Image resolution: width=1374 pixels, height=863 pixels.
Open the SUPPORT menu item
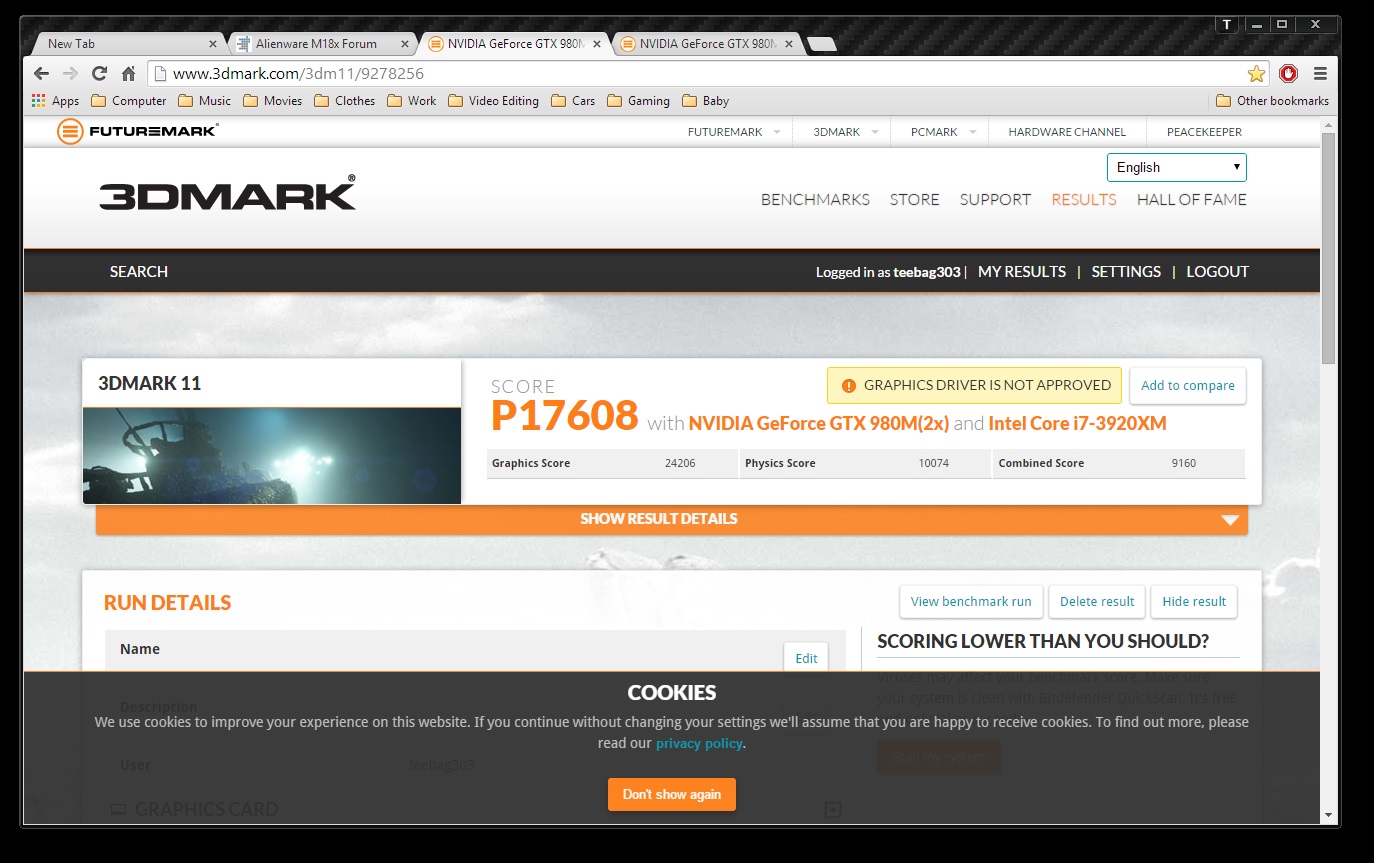coord(995,199)
